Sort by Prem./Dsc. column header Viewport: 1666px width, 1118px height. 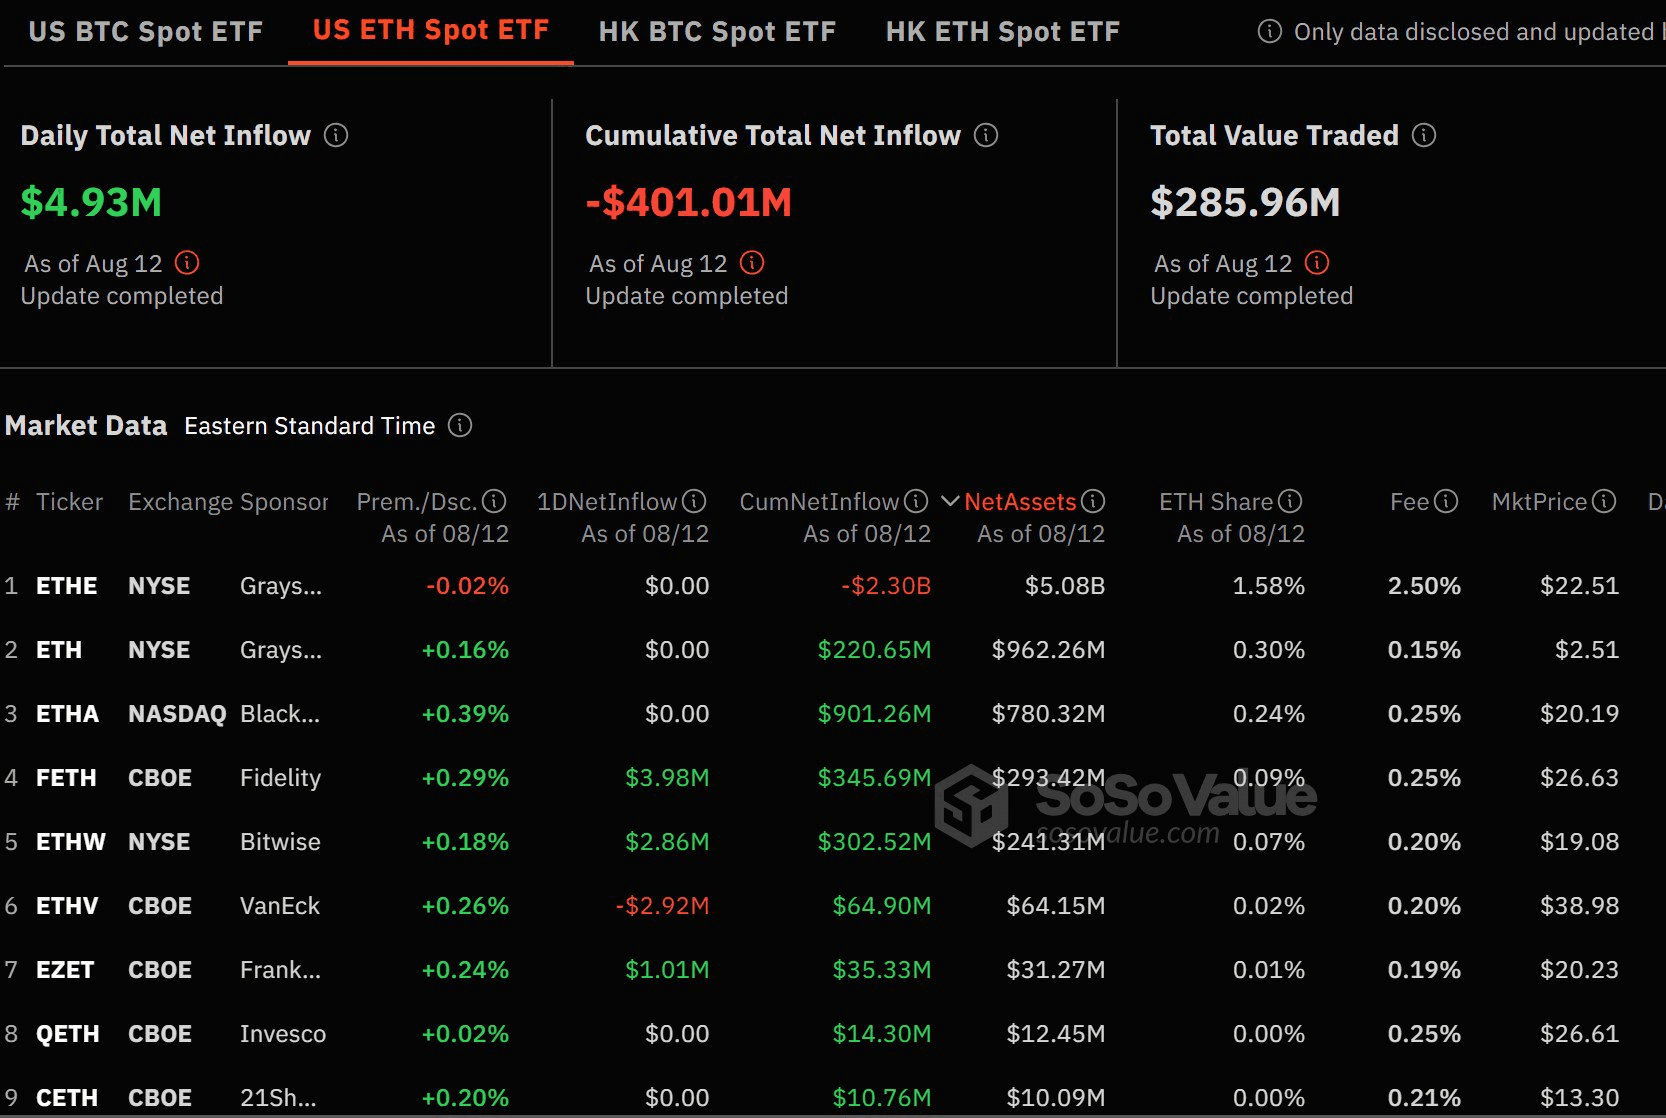(417, 501)
